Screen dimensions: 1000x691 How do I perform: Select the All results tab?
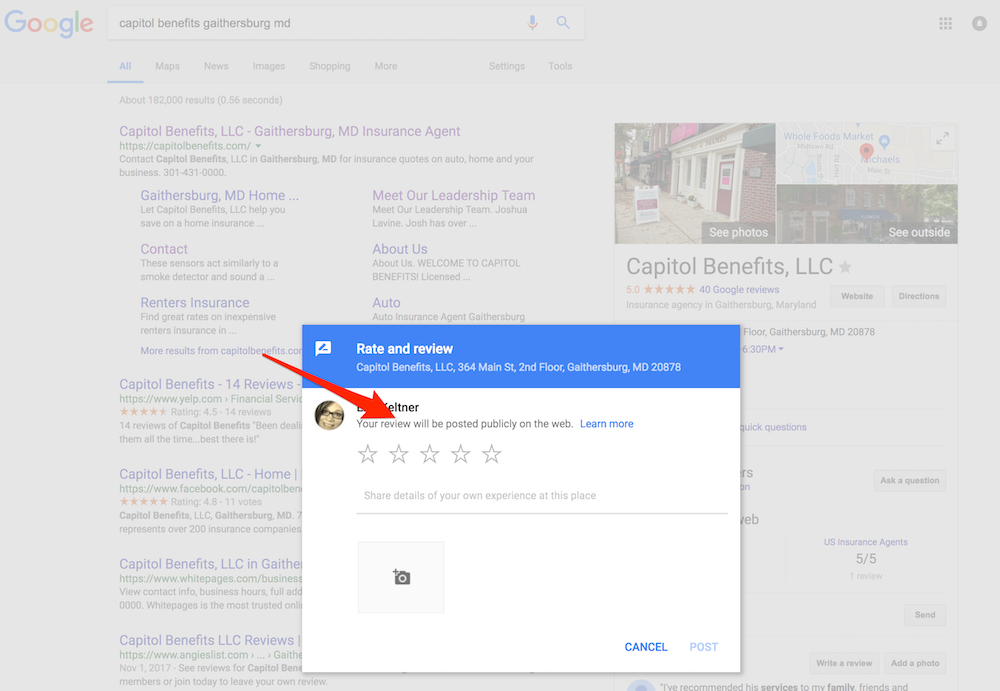(125, 66)
